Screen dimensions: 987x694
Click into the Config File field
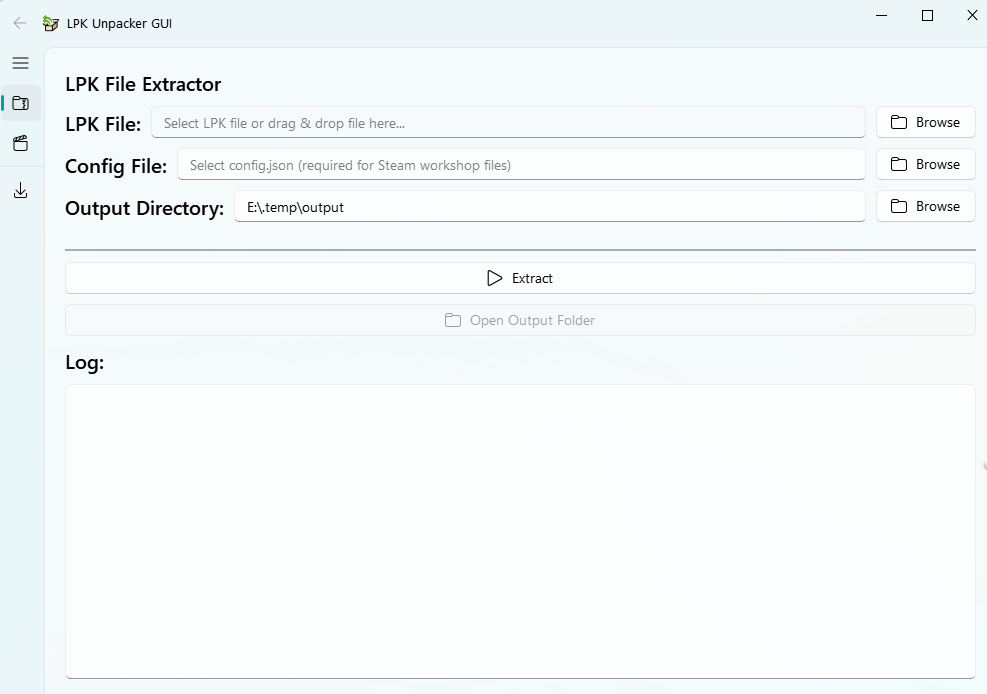point(520,165)
